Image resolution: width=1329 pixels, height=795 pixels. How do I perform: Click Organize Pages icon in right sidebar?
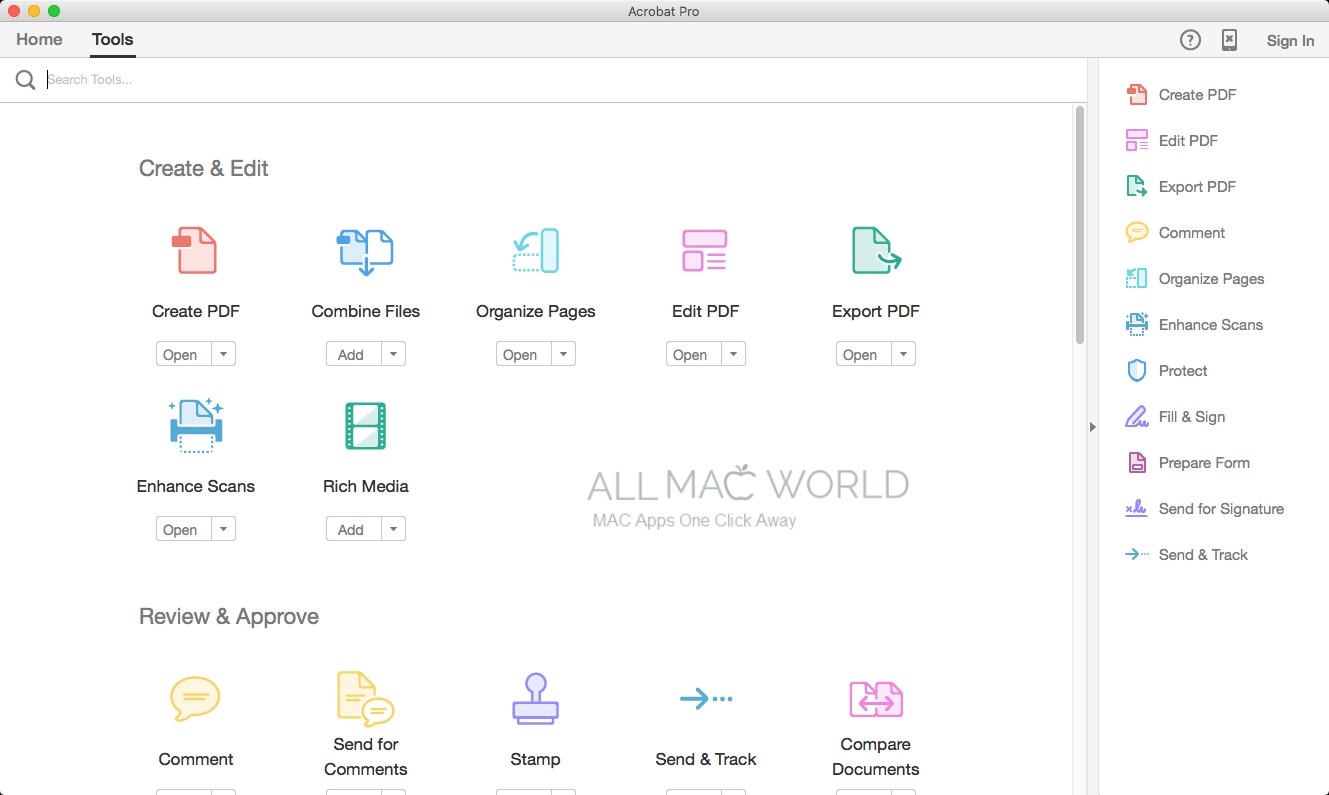[1137, 279]
